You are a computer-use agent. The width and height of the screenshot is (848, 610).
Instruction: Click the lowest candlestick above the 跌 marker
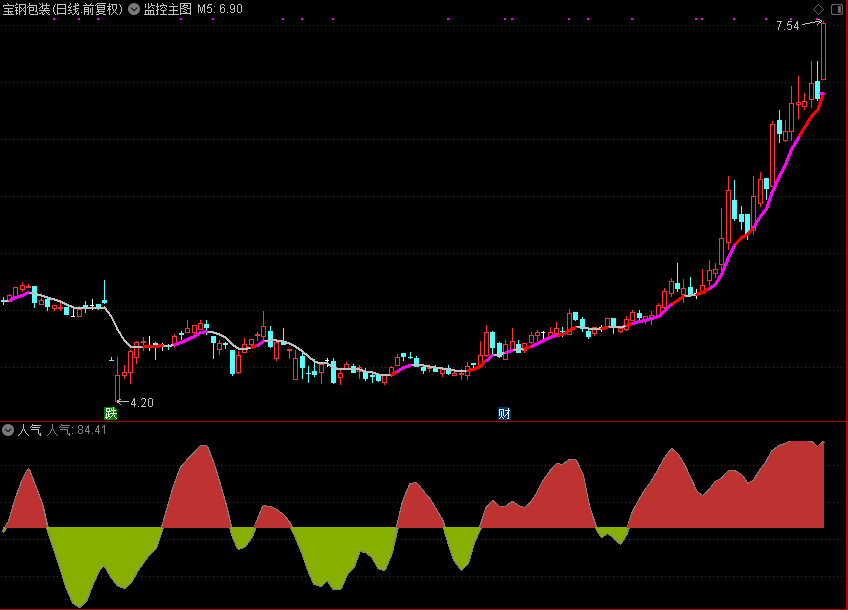117,385
